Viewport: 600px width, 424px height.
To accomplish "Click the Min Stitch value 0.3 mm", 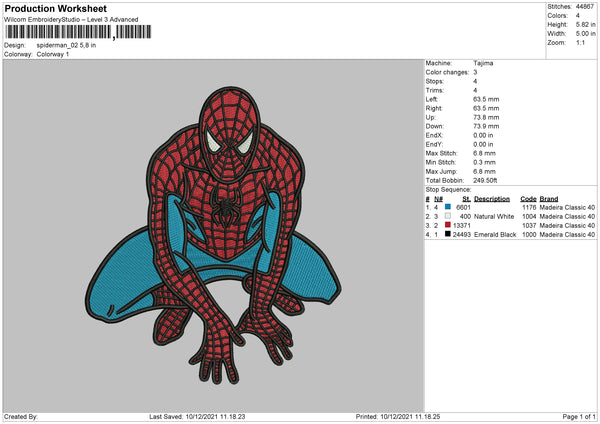I will pyautogui.click(x=484, y=163).
